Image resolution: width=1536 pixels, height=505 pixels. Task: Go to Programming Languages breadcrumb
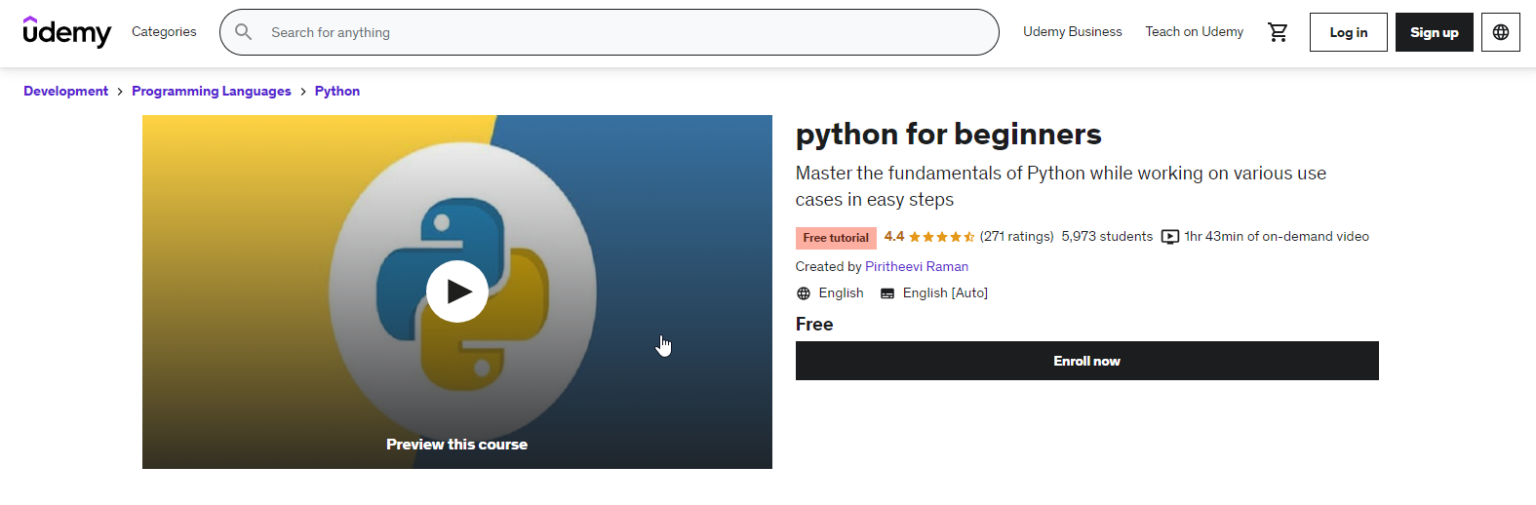click(211, 91)
